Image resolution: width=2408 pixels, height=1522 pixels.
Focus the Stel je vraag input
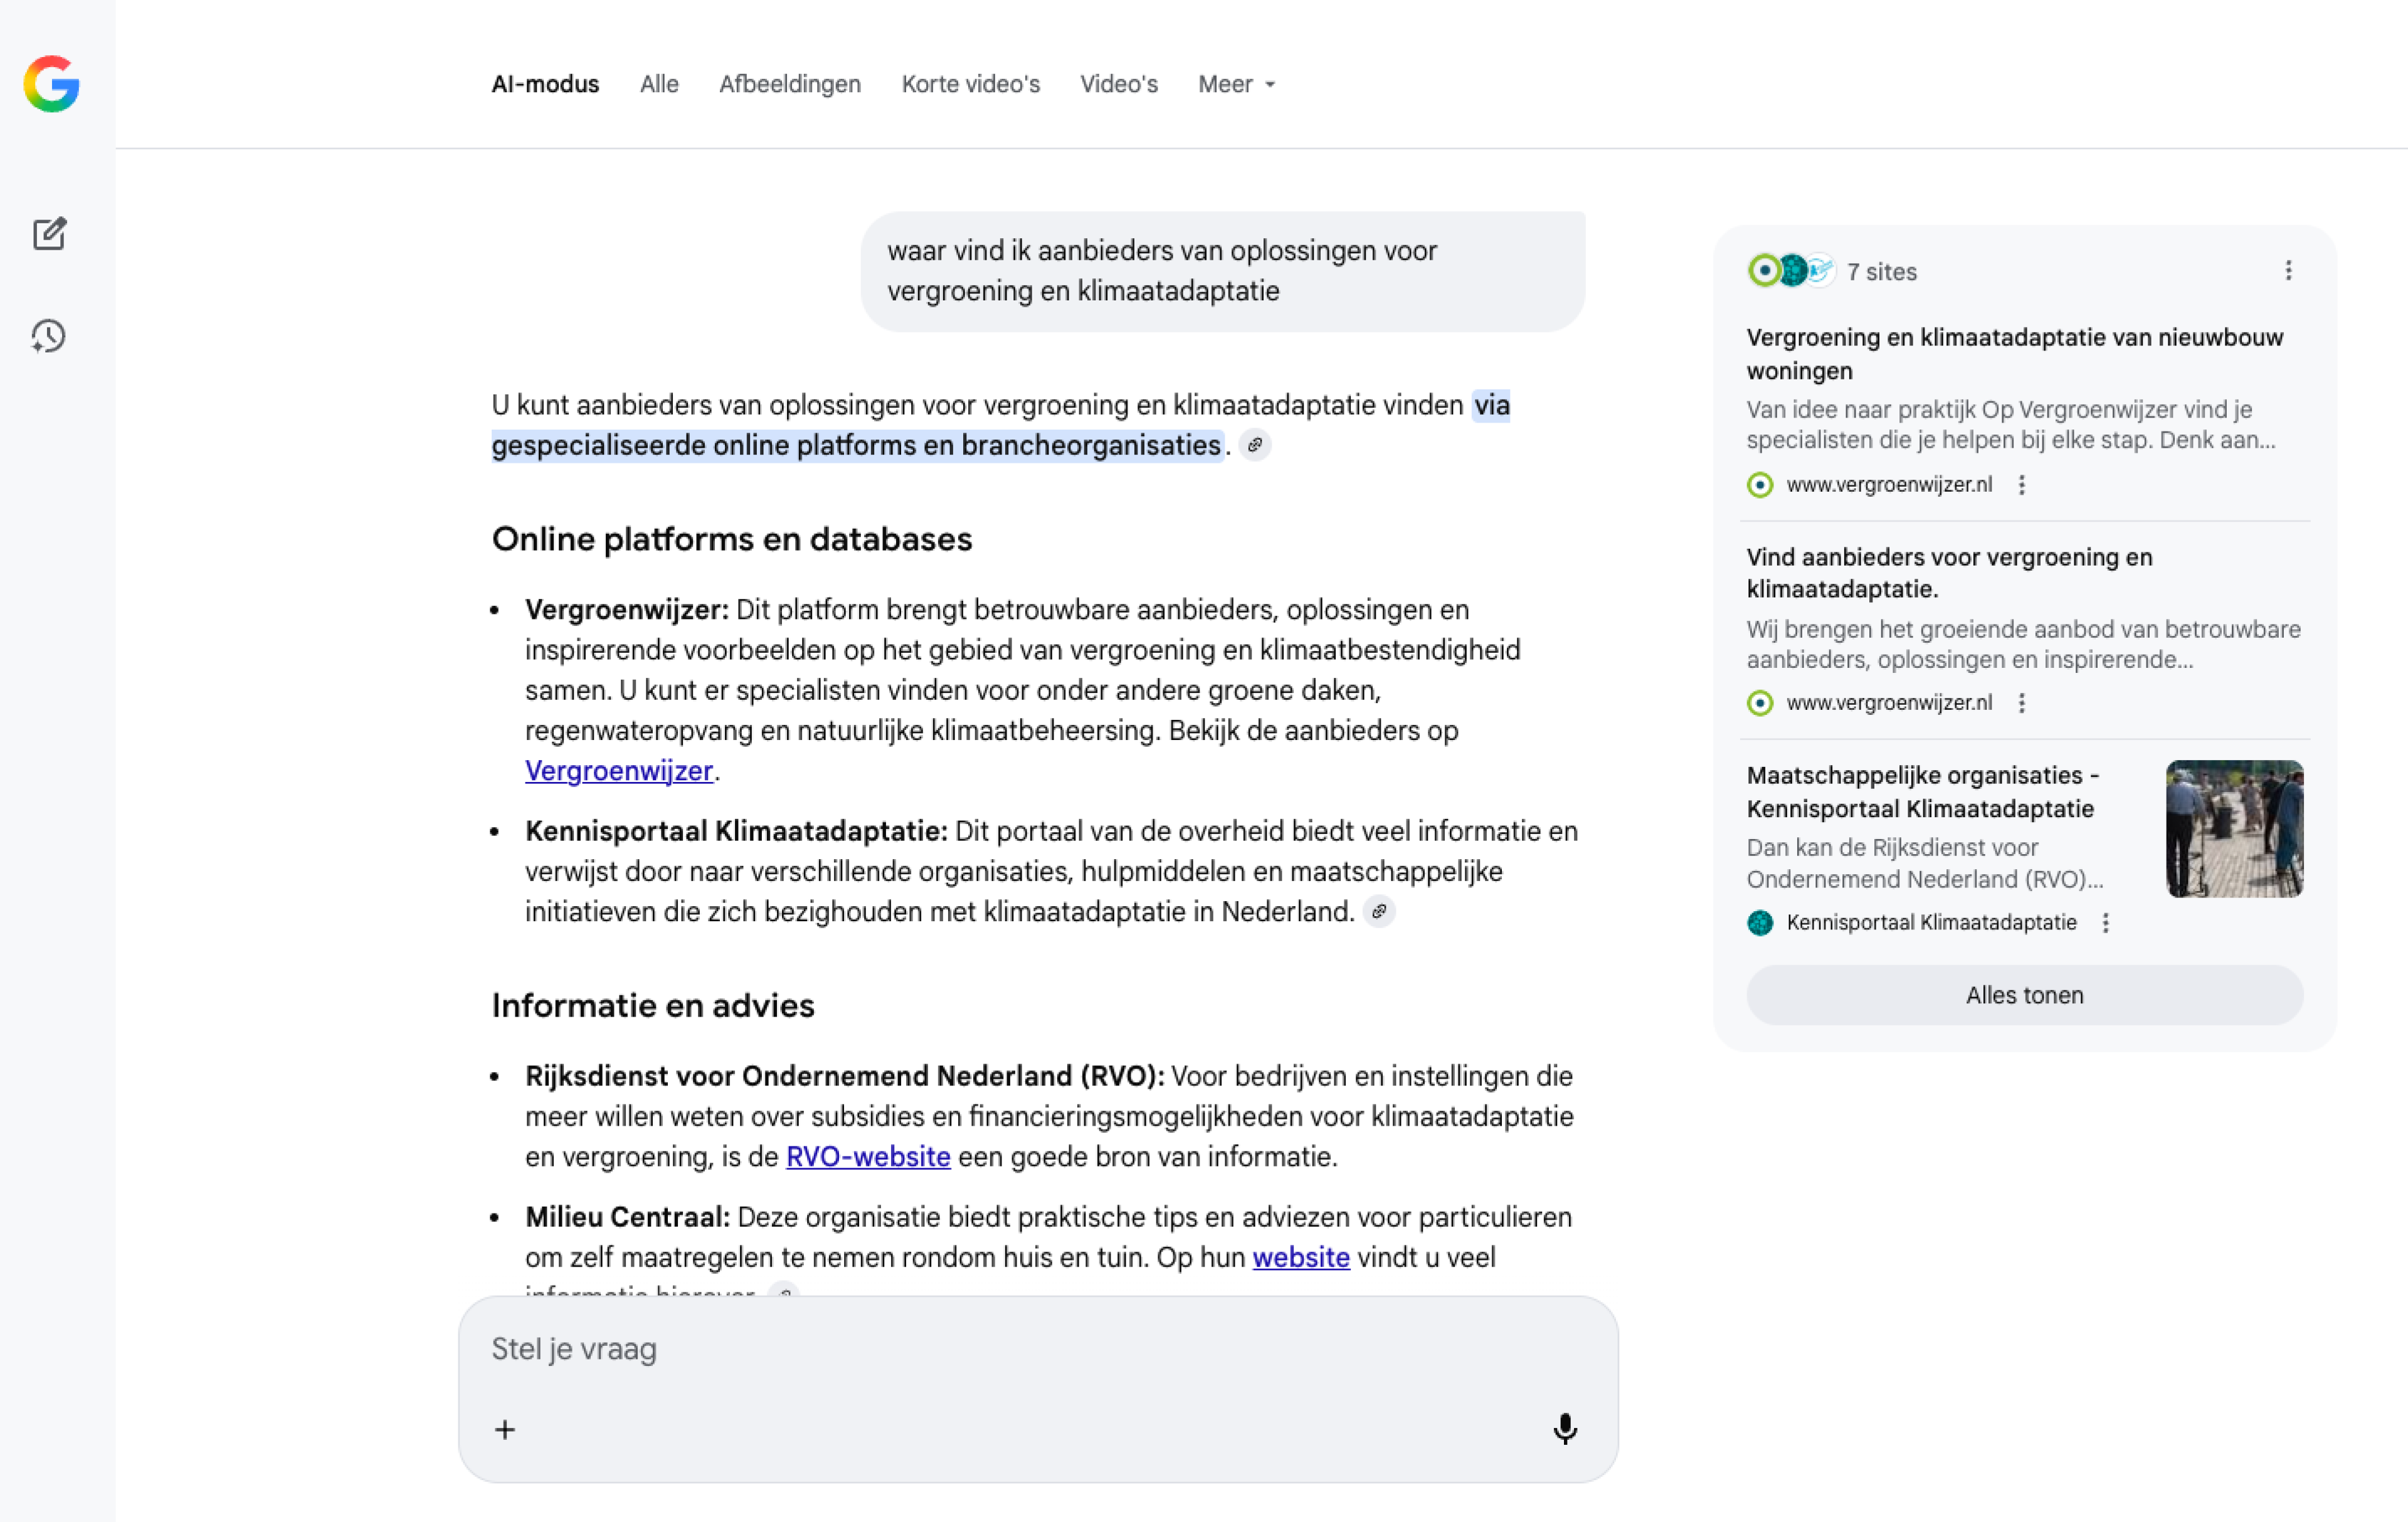tap(1038, 1349)
